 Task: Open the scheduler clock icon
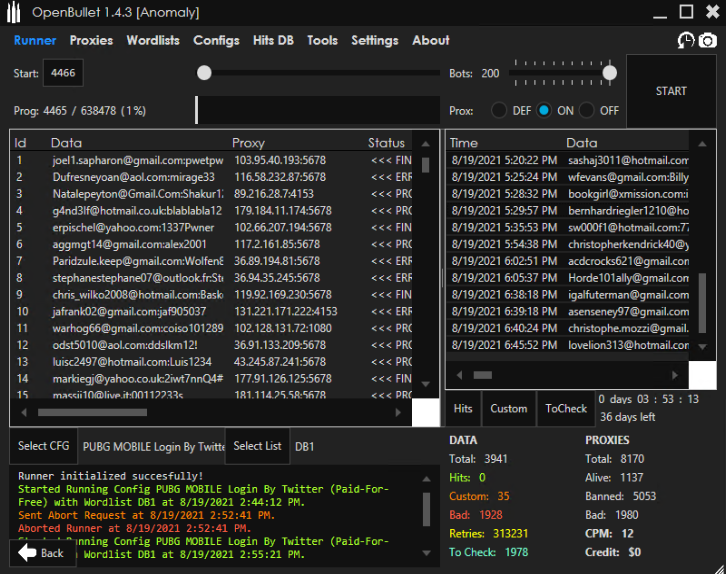pyautogui.click(x=686, y=40)
